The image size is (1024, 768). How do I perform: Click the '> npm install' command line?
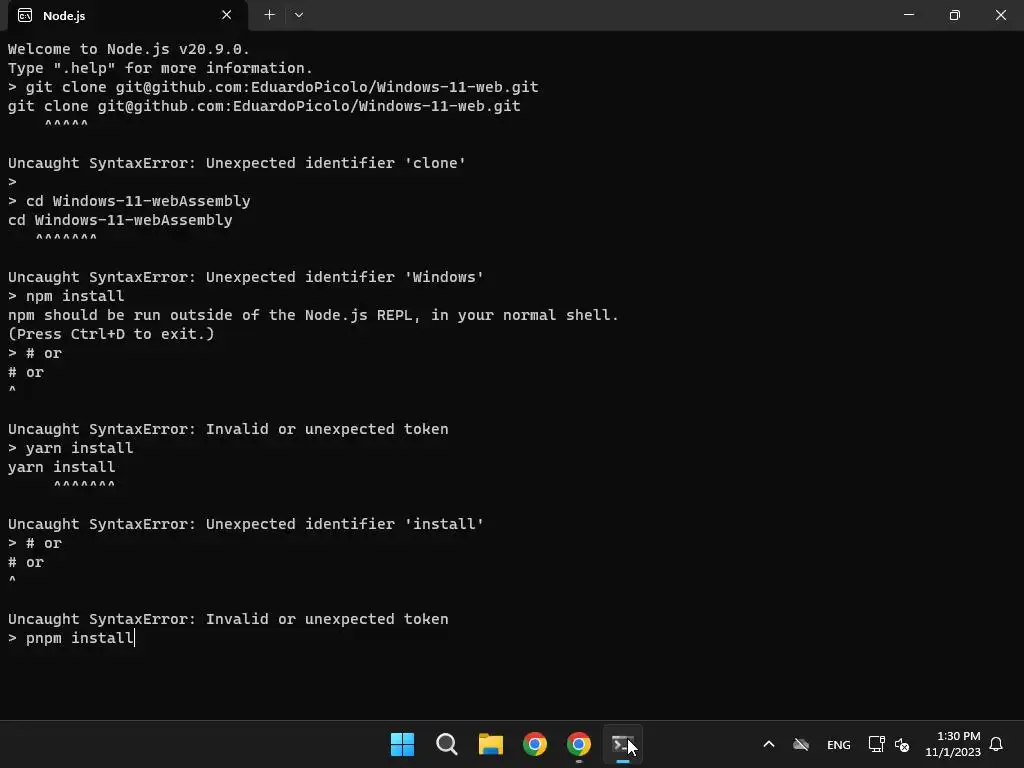66,296
